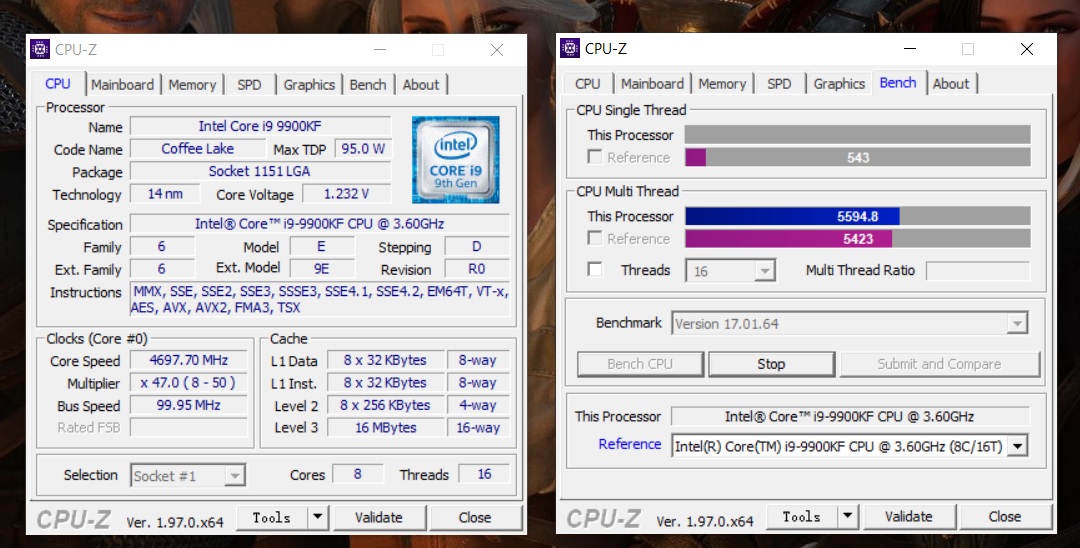Screen dimensions: 1080x548
Task: Open Memory tab in right window
Action: (723, 84)
